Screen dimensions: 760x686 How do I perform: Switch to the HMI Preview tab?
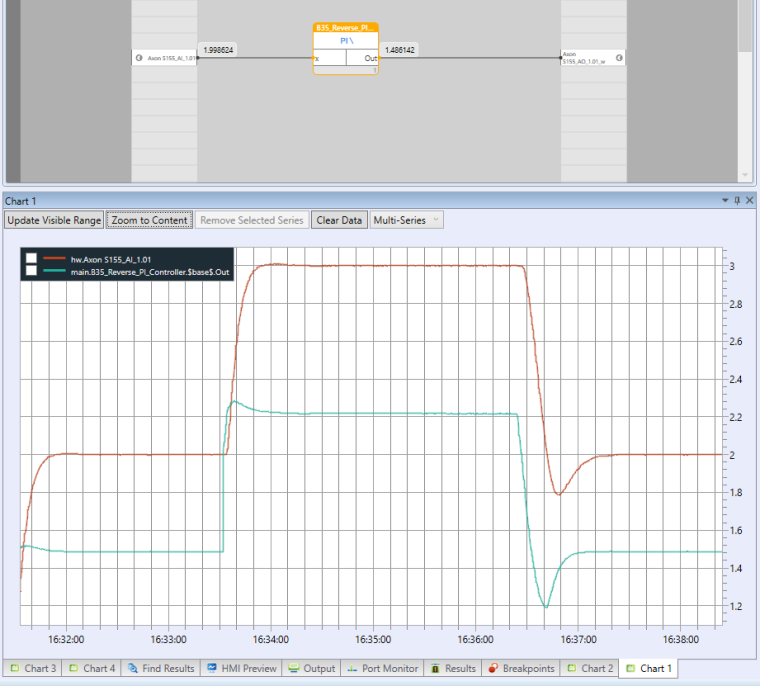coord(241,668)
